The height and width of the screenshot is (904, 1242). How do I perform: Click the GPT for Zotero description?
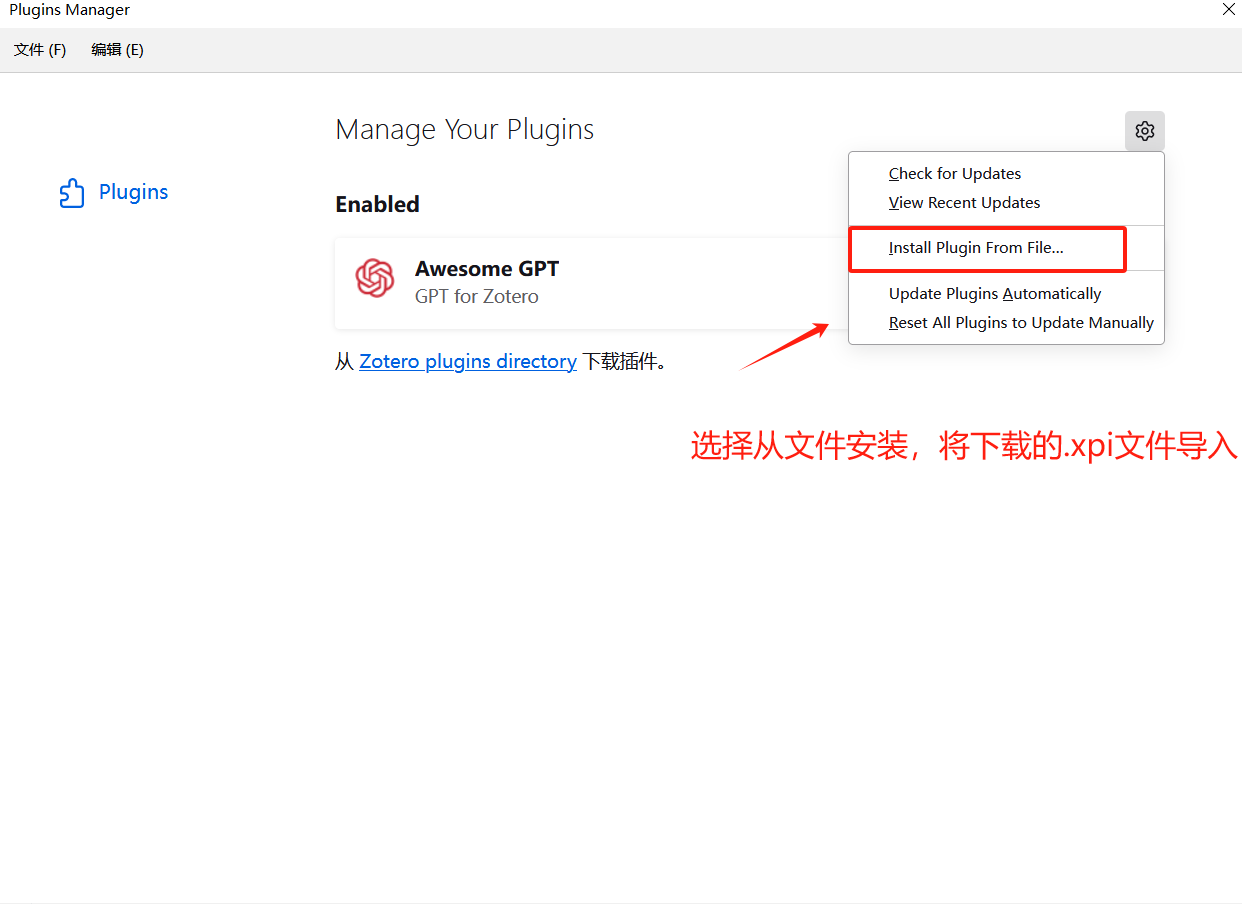477,297
